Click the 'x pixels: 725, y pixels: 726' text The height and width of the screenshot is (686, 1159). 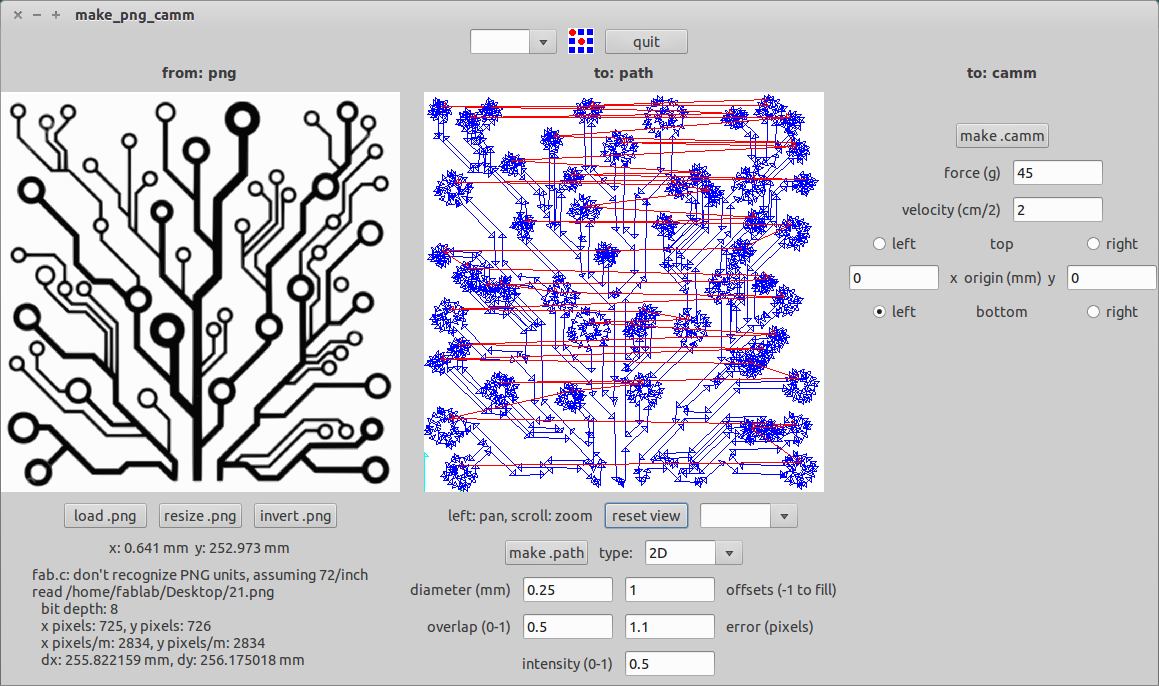point(126,626)
